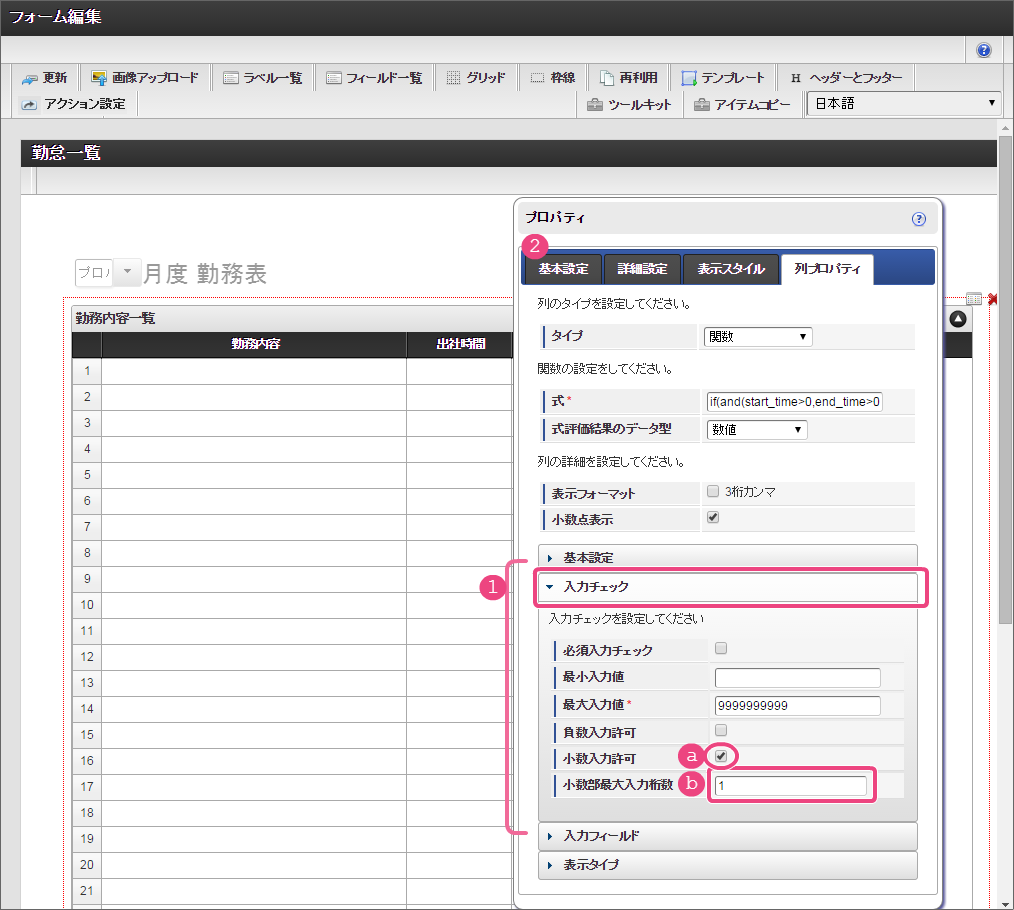The height and width of the screenshot is (910, 1014).
Task: Open 画像アップロード image upload tool
Action: (x=145, y=78)
